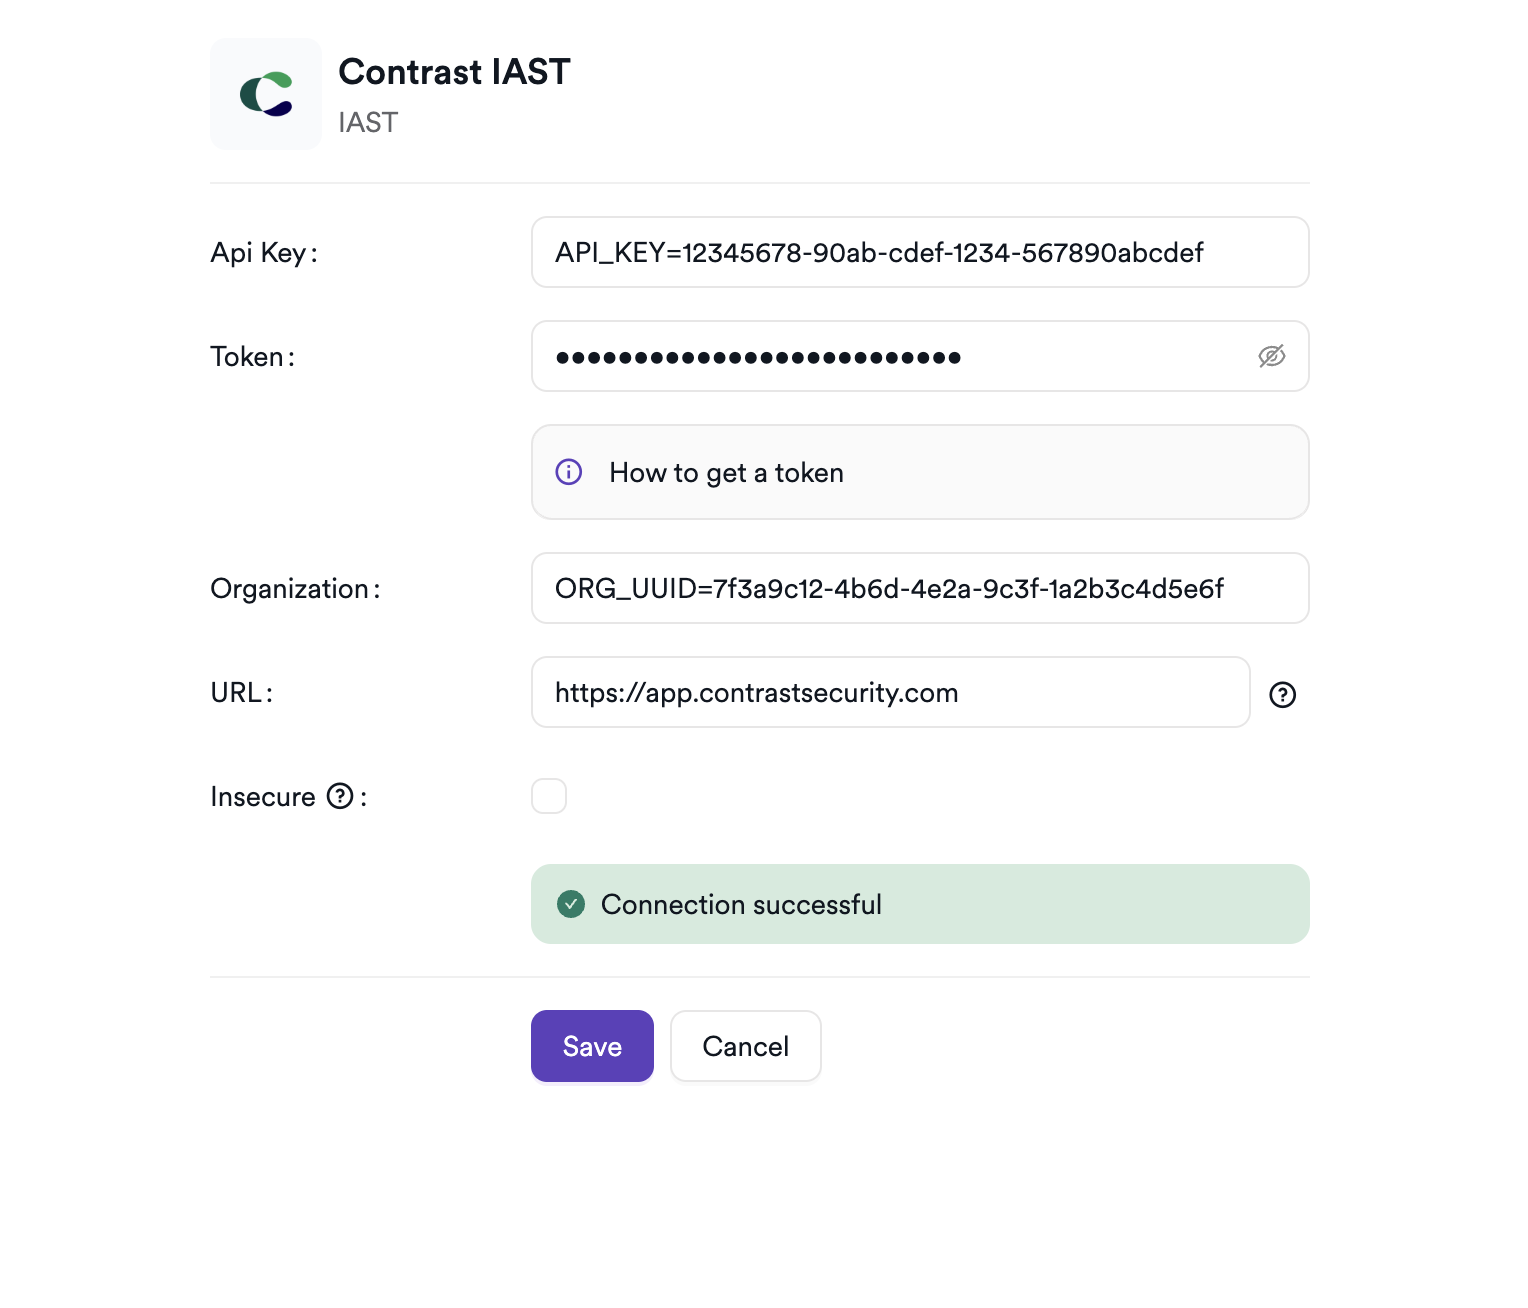The image size is (1528, 1308).
Task: Toggle Insecure connection option off
Action: coord(549,795)
